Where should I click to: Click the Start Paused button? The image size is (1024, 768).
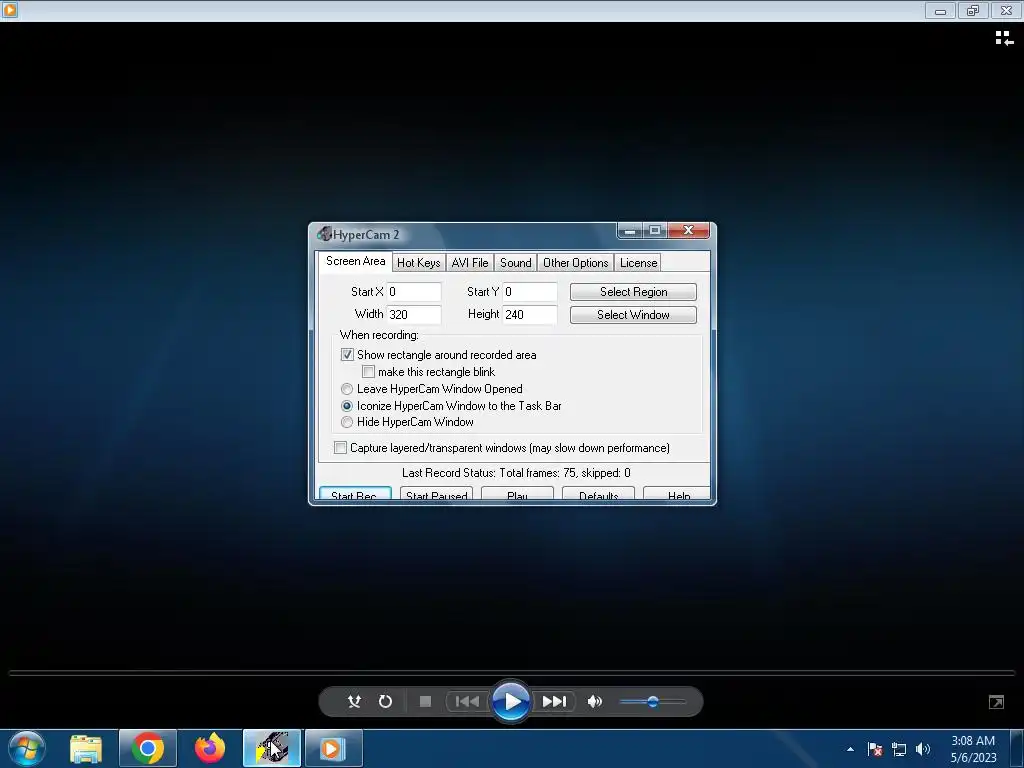pyautogui.click(x=436, y=494)
